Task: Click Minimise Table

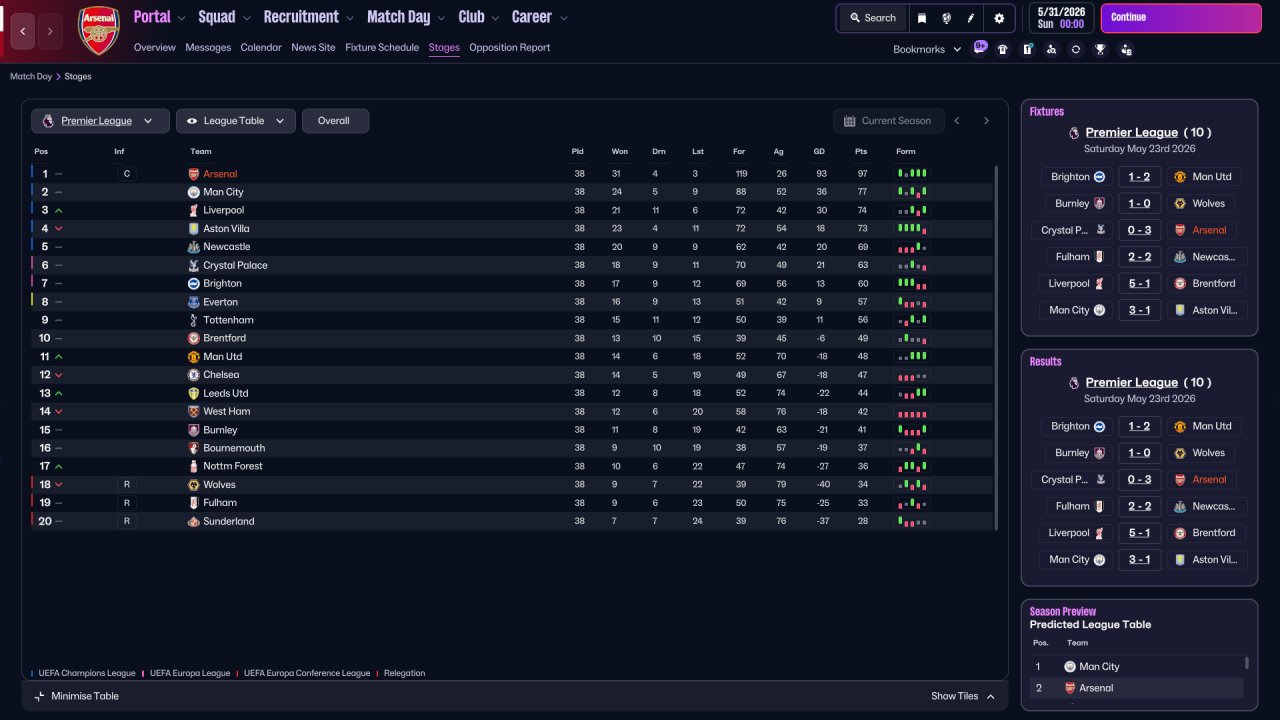Action: point(76,696)
